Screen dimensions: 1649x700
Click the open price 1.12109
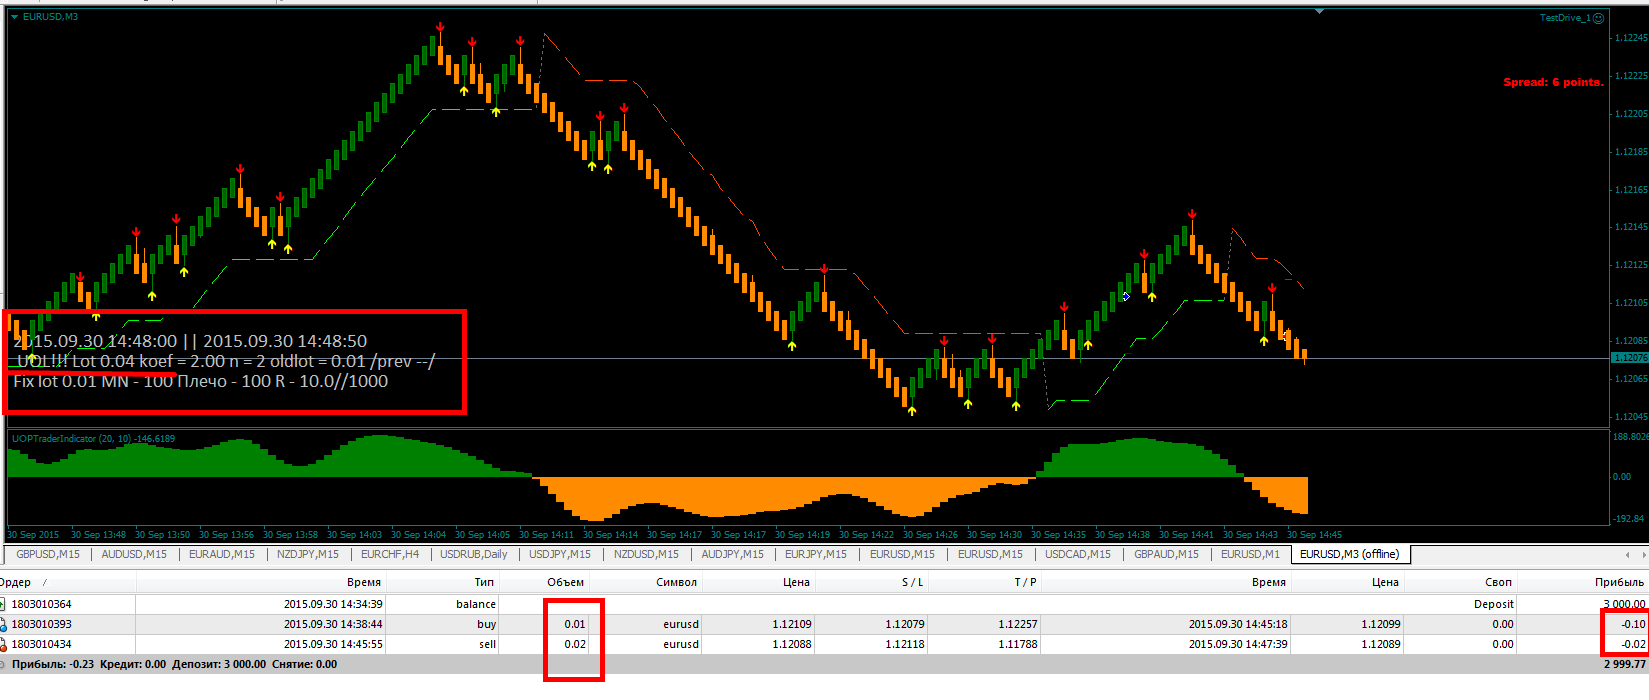[x=791, y=624]
